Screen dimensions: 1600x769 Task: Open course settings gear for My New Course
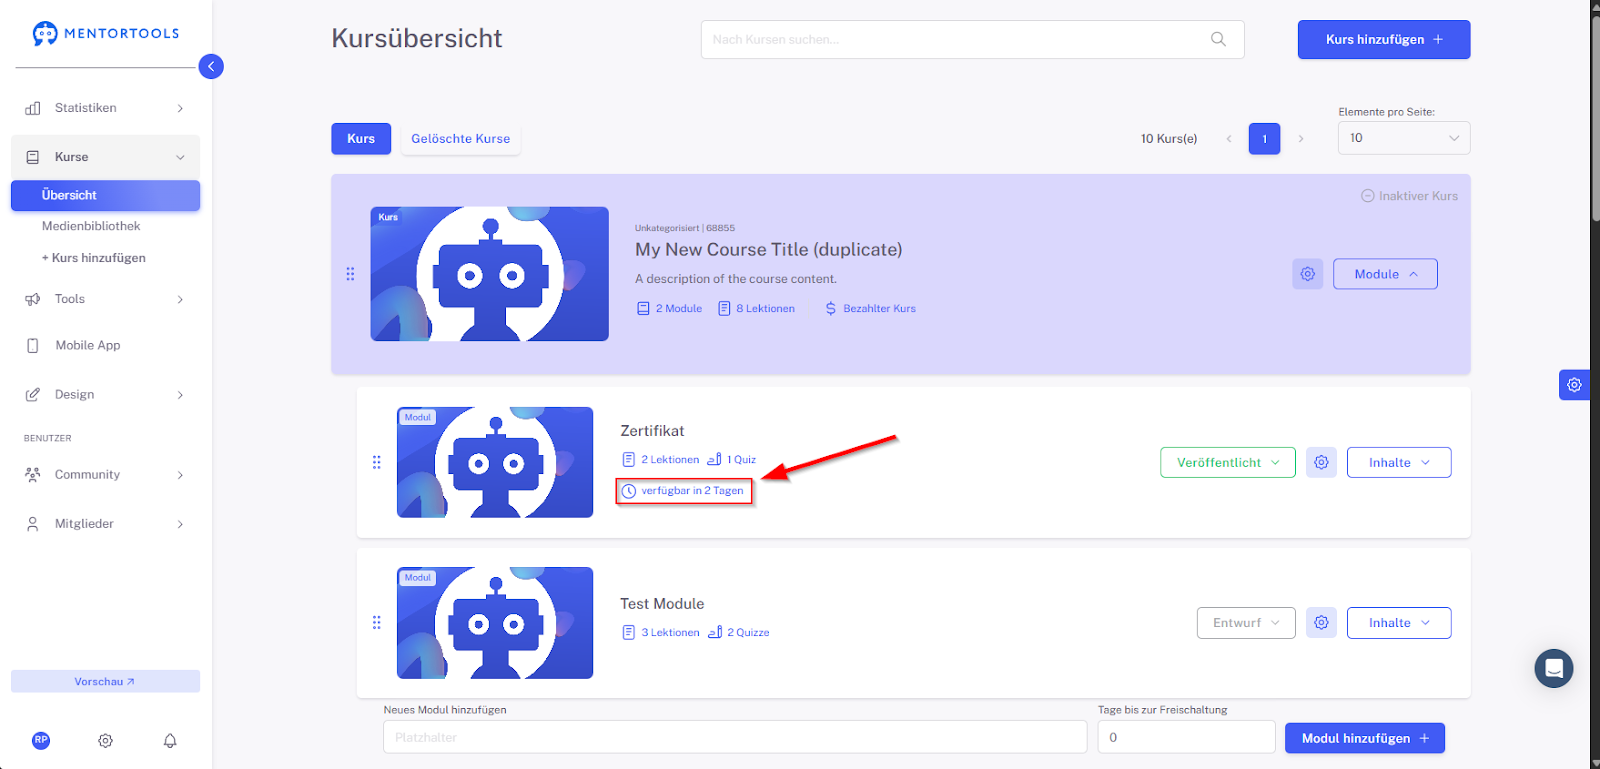[1308, 274]
